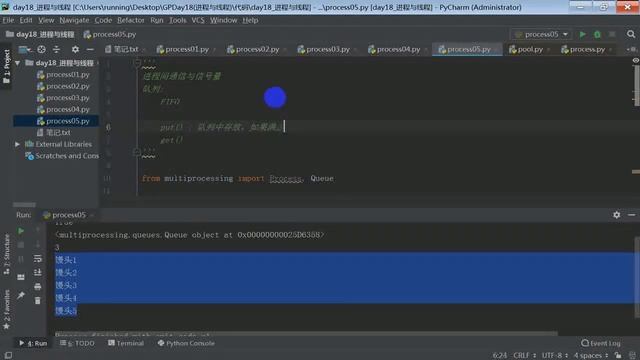640x360 pixels.
Task: Switch to process02.py editor tab
Action: (257, 49)
